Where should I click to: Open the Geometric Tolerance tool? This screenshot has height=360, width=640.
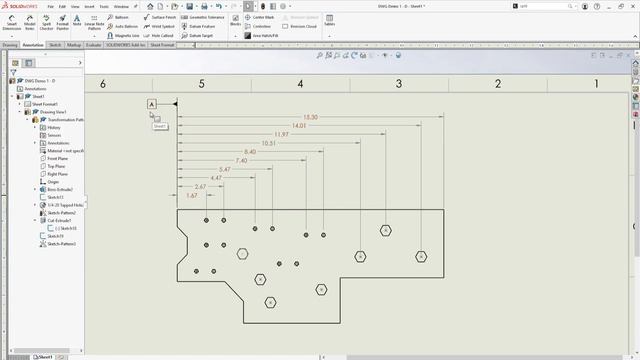pyautogui.click(x=202, y=17)
